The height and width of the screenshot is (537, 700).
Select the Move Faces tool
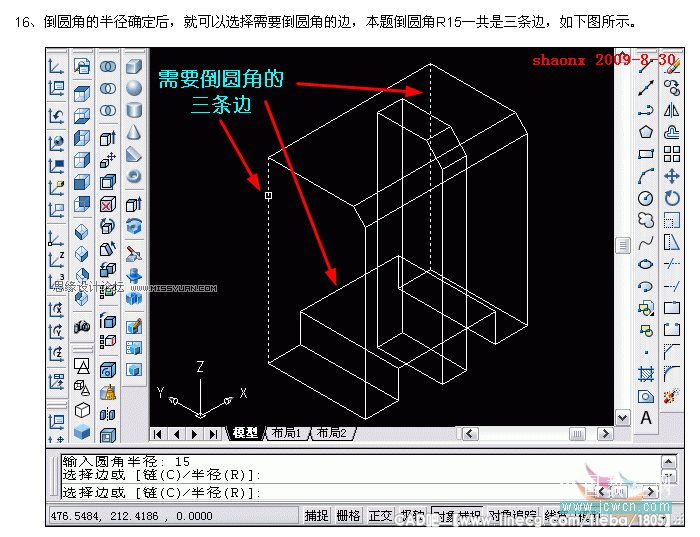[108, 160]
